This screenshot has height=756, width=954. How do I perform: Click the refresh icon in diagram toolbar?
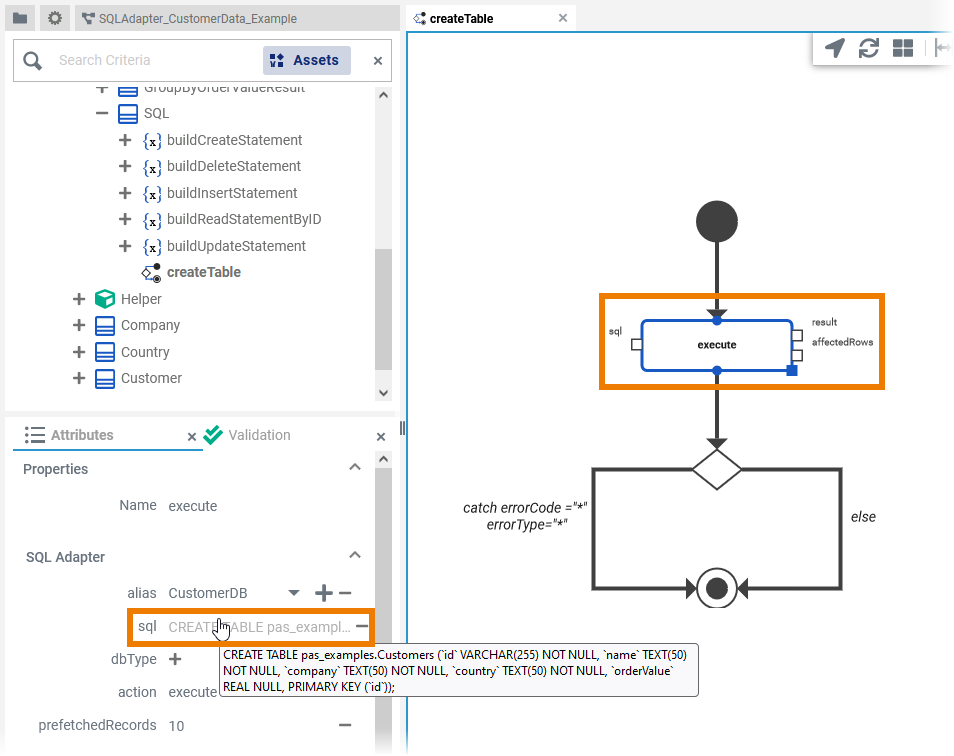[x=869, y=48]
